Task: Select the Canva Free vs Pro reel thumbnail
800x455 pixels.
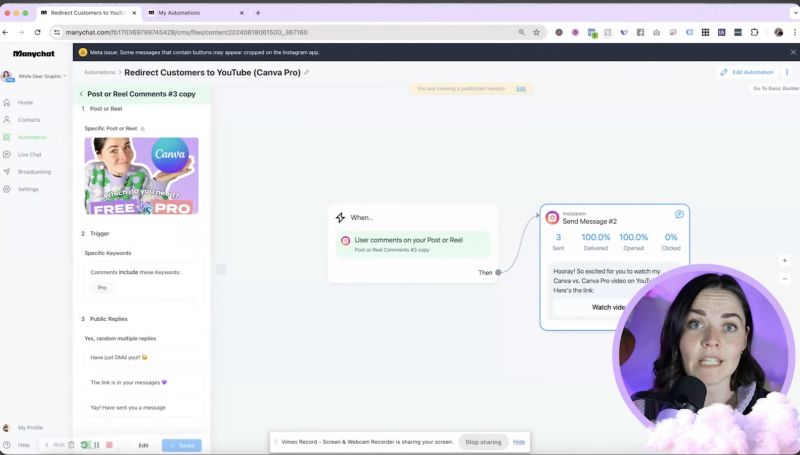Action: (x=141, y=176)
